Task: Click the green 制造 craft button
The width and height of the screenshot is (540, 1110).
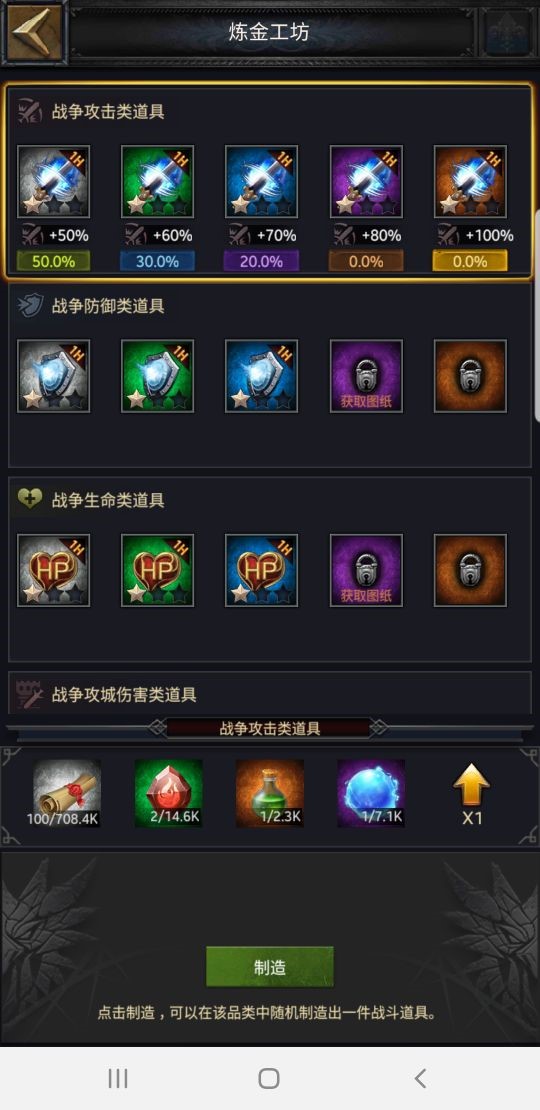Action: 270,967
